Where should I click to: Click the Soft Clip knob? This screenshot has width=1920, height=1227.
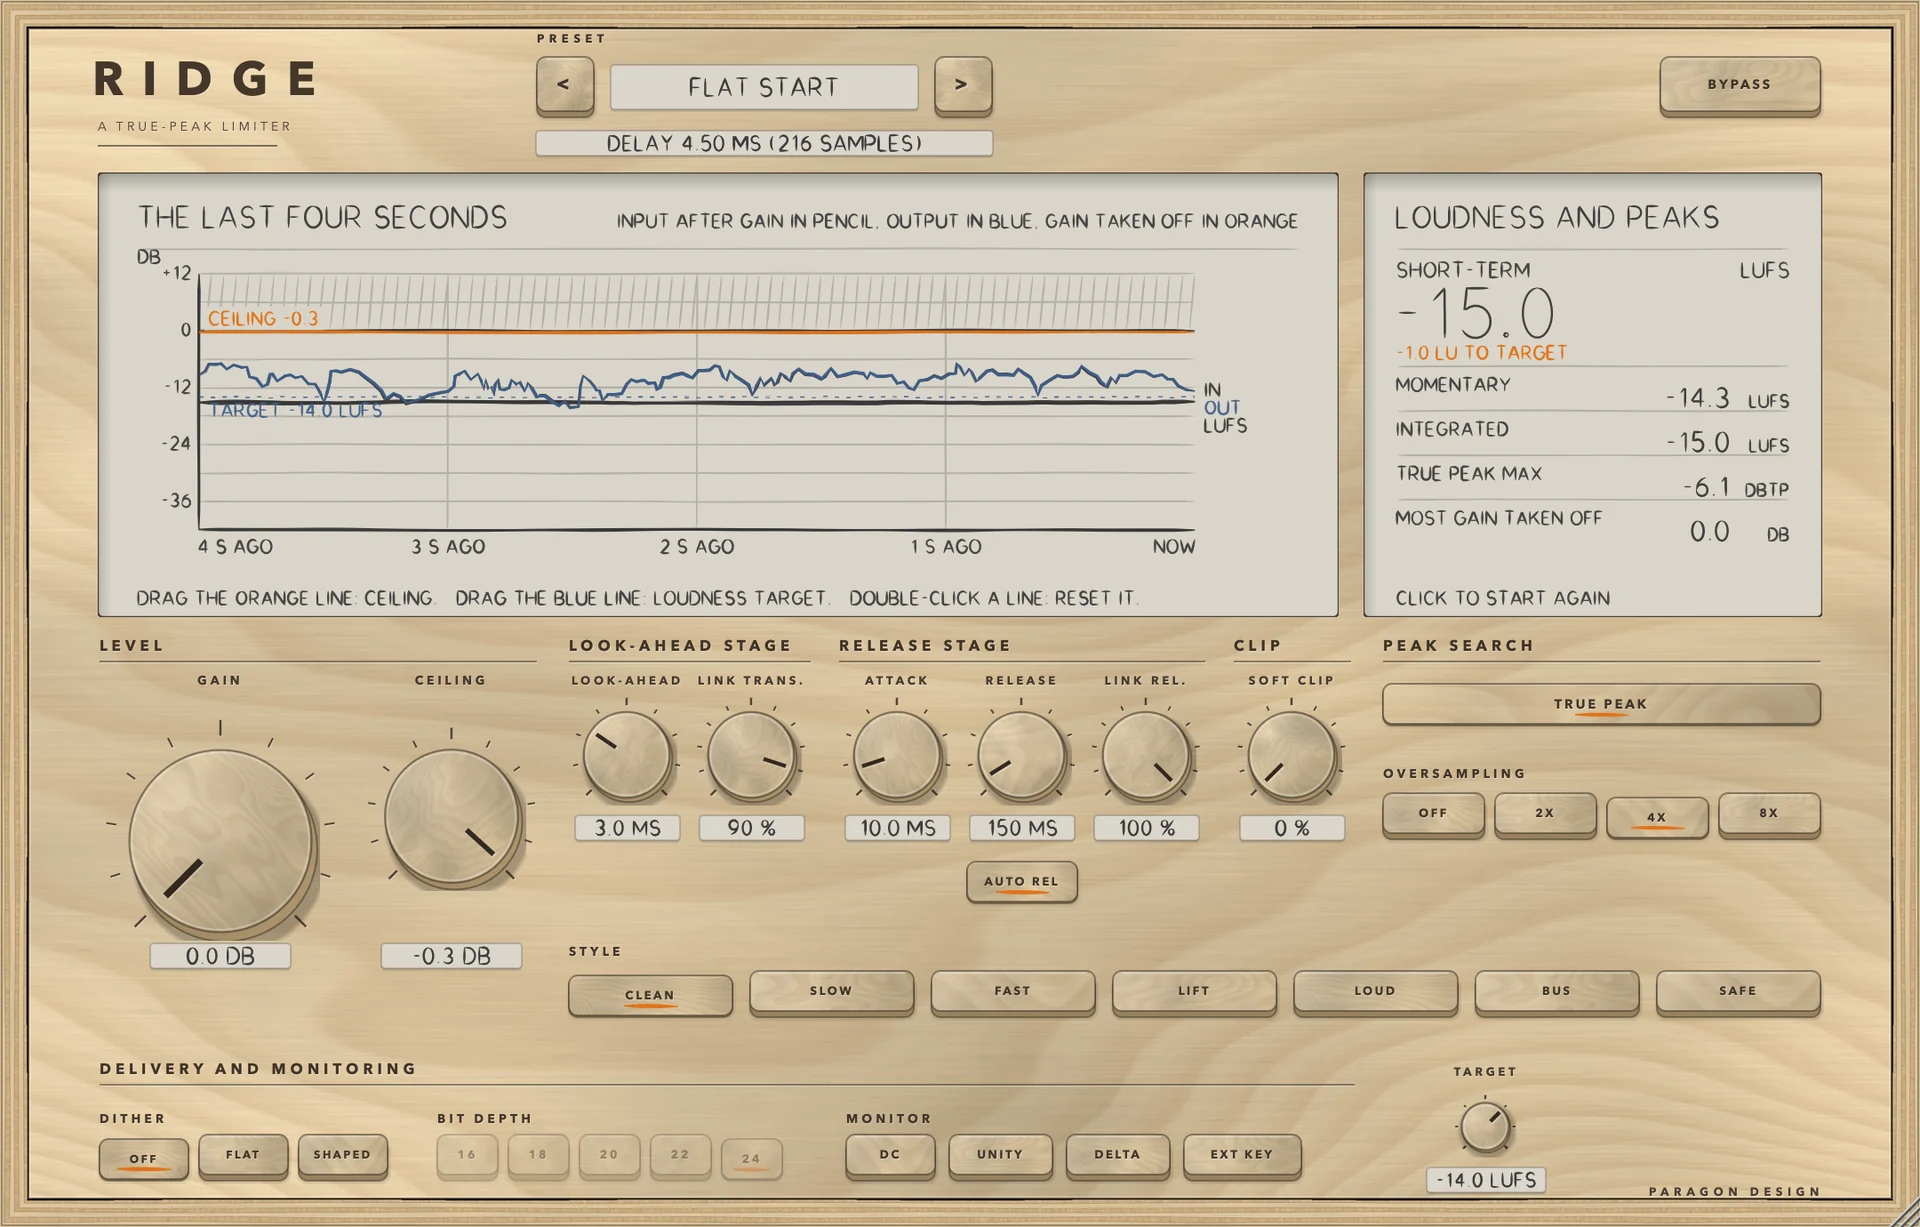click(x=1291, y=756)
